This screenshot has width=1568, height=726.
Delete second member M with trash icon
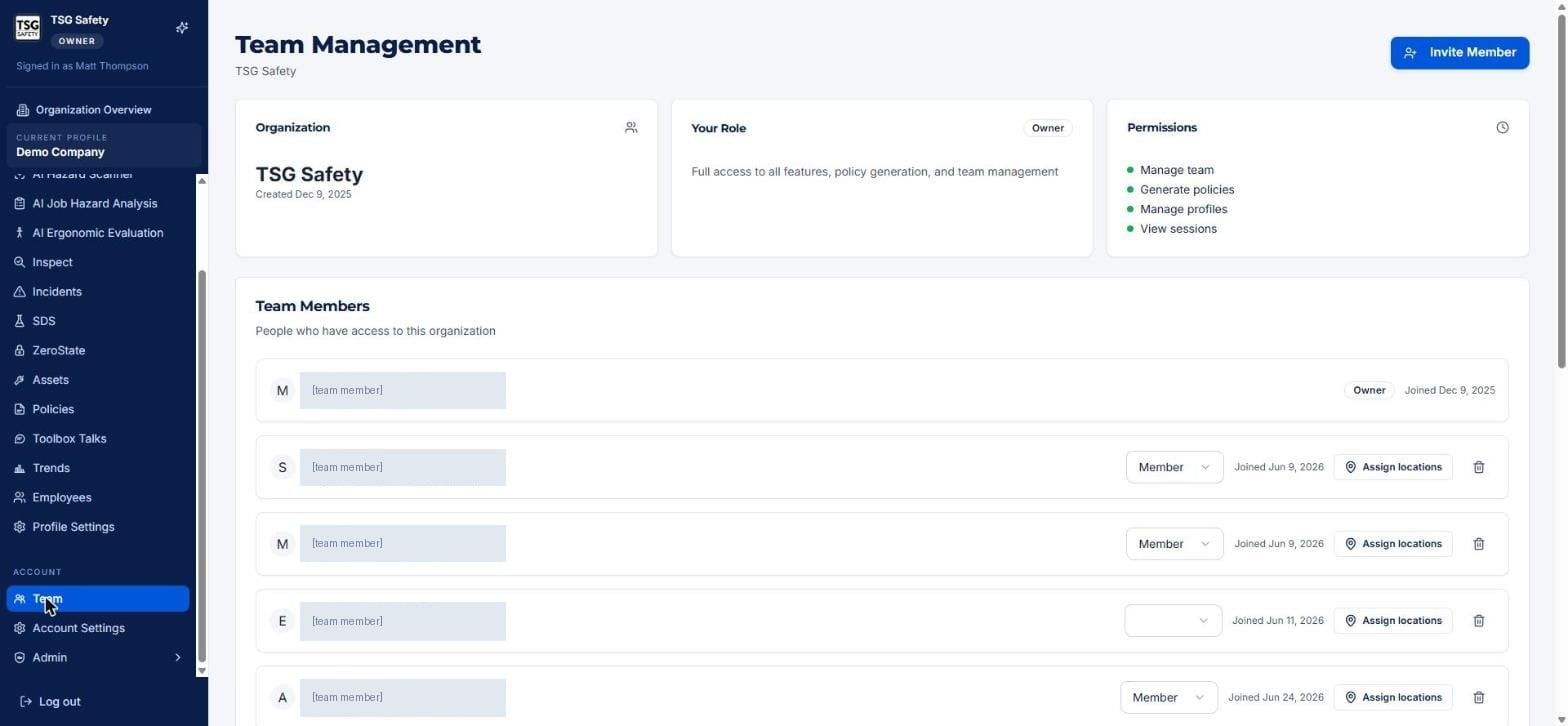click(x=1479, y=544)
